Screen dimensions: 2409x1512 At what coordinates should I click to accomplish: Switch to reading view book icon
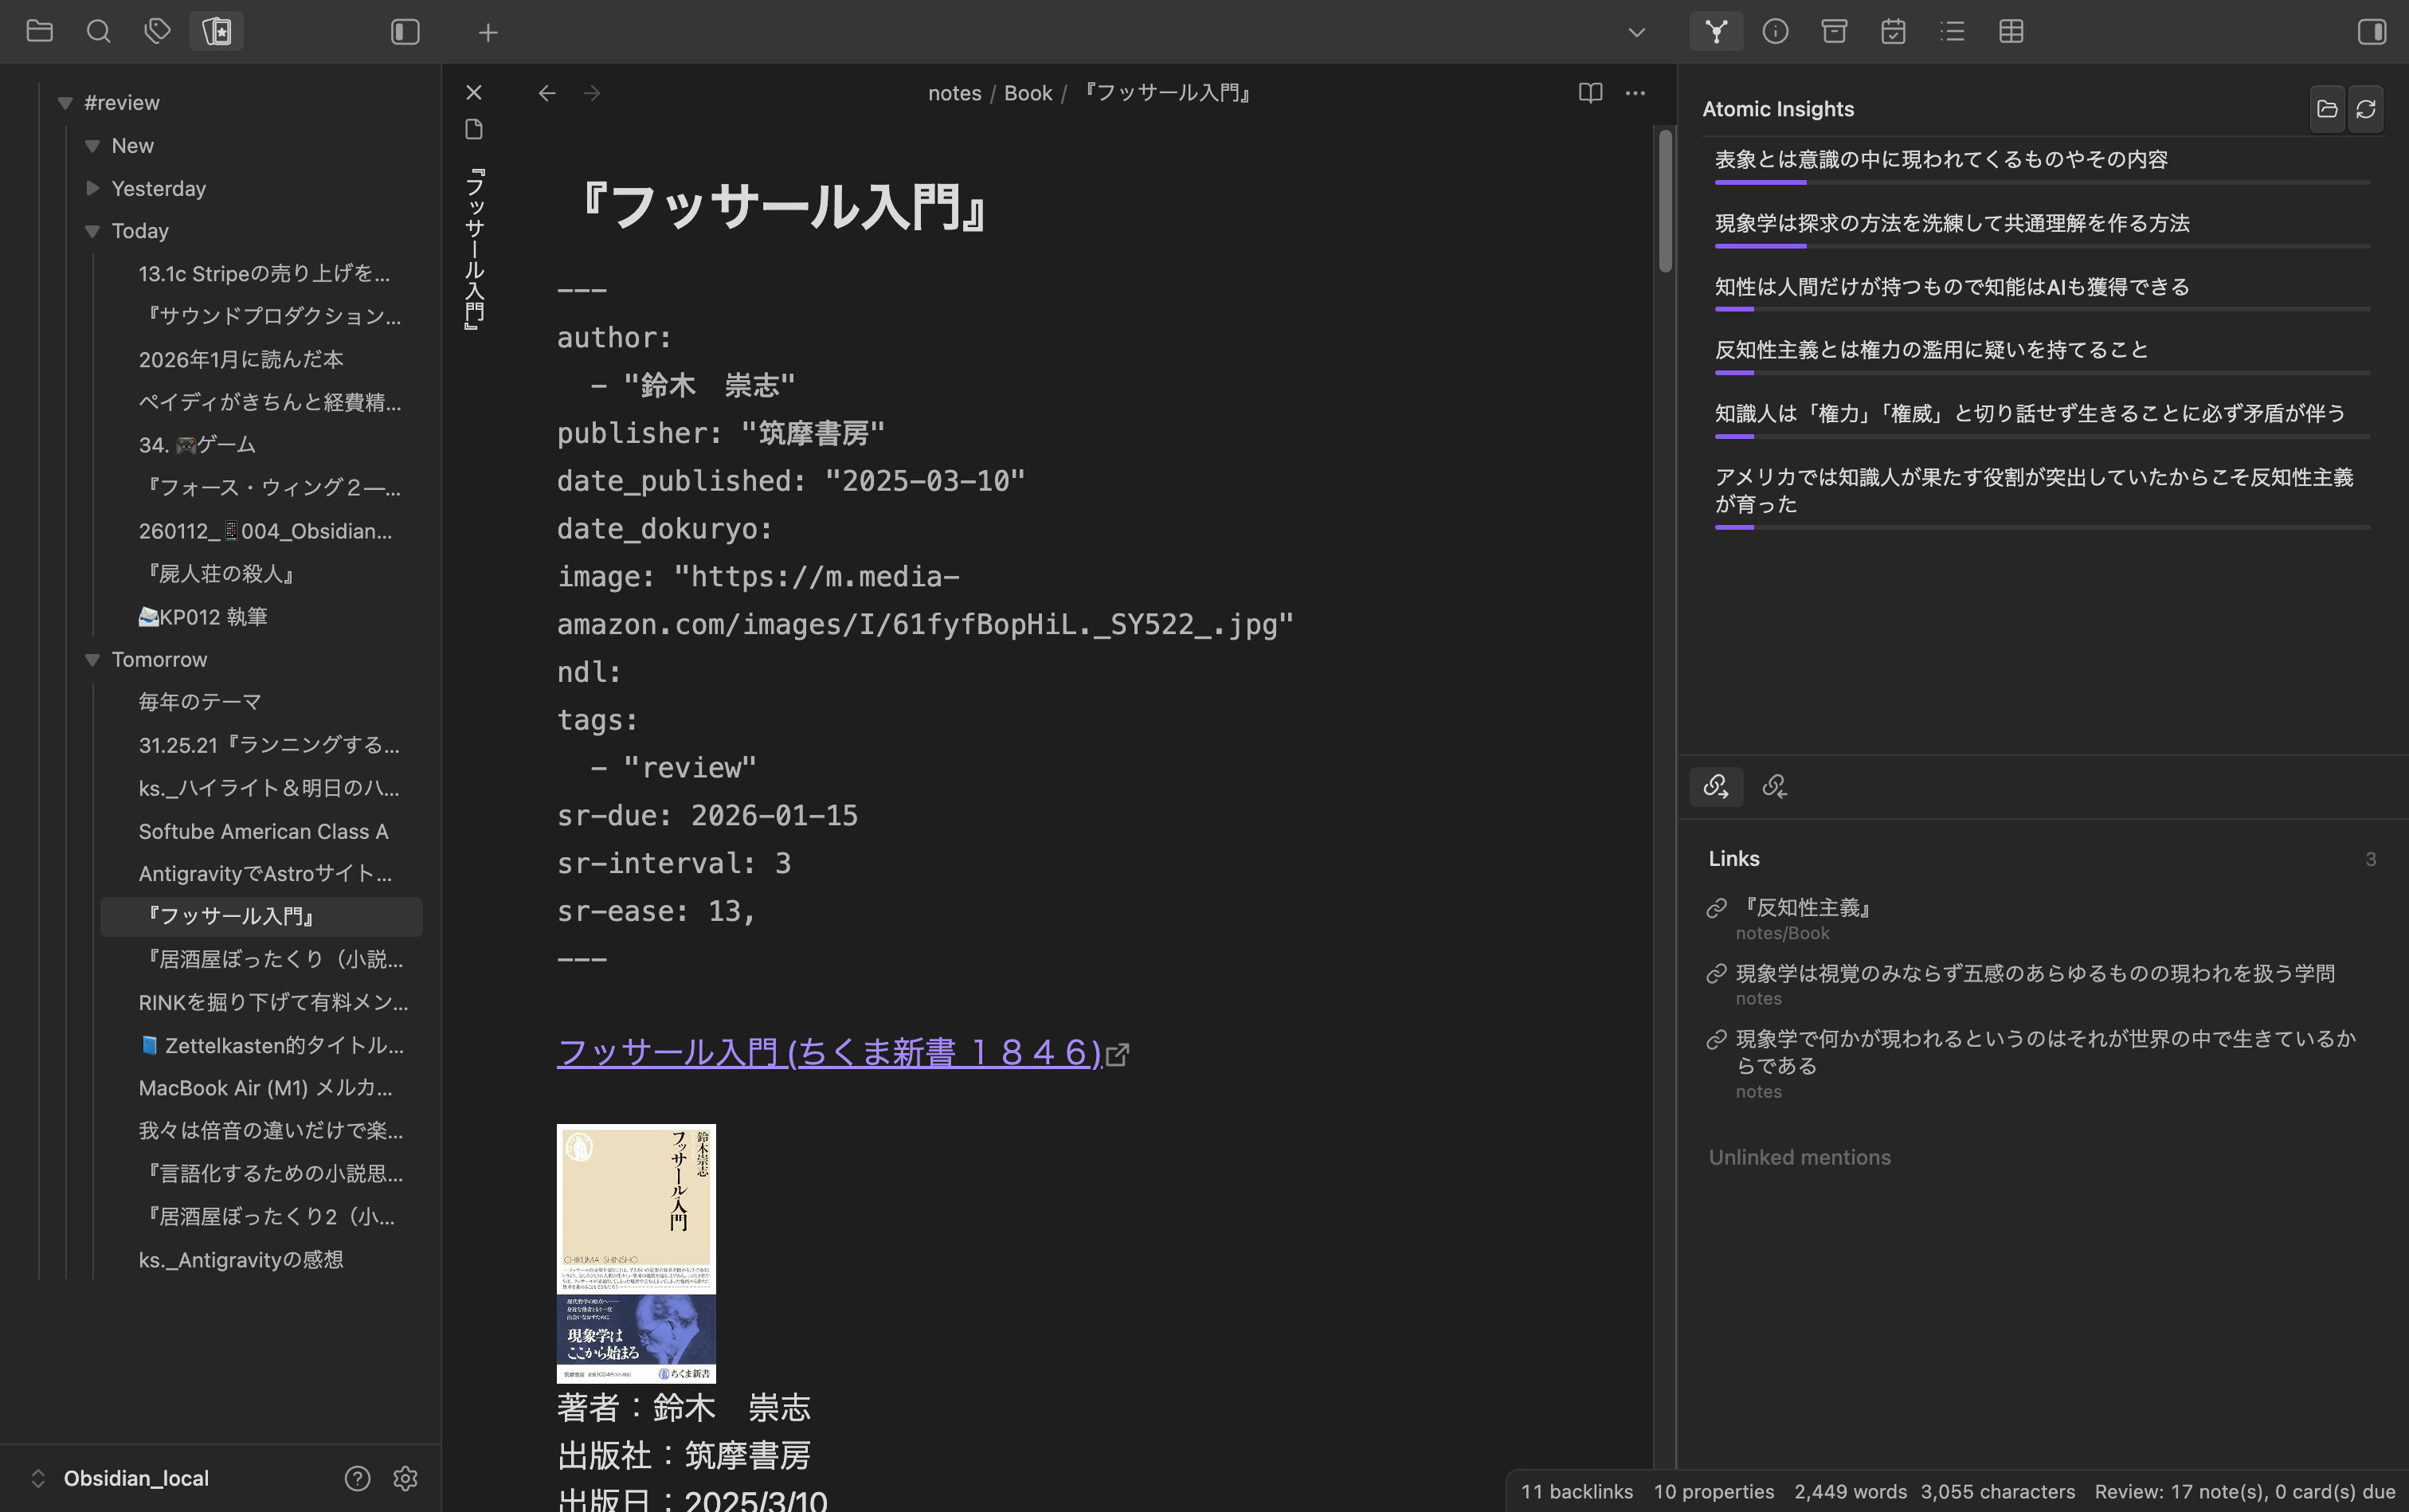(x=1590, y=93)
